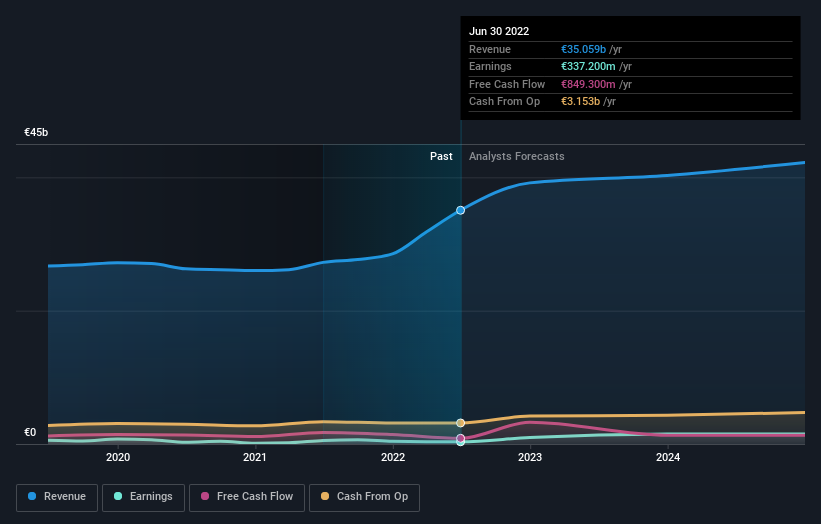
Task: Toggle the Earnings legend series
Action: (x=143, y=497)
